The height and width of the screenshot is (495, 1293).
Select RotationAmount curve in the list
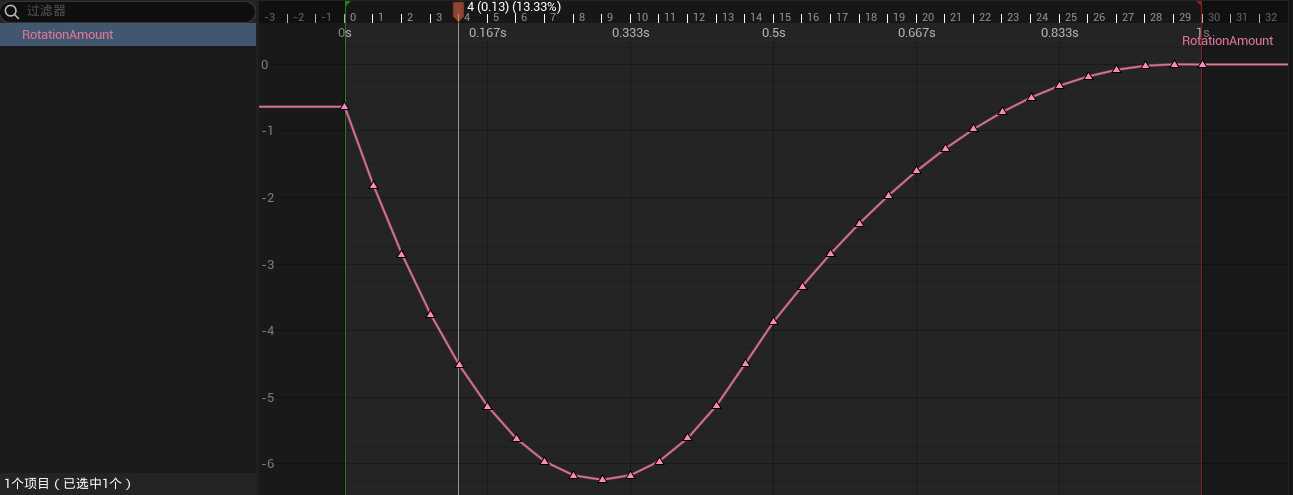pos(68,34)
